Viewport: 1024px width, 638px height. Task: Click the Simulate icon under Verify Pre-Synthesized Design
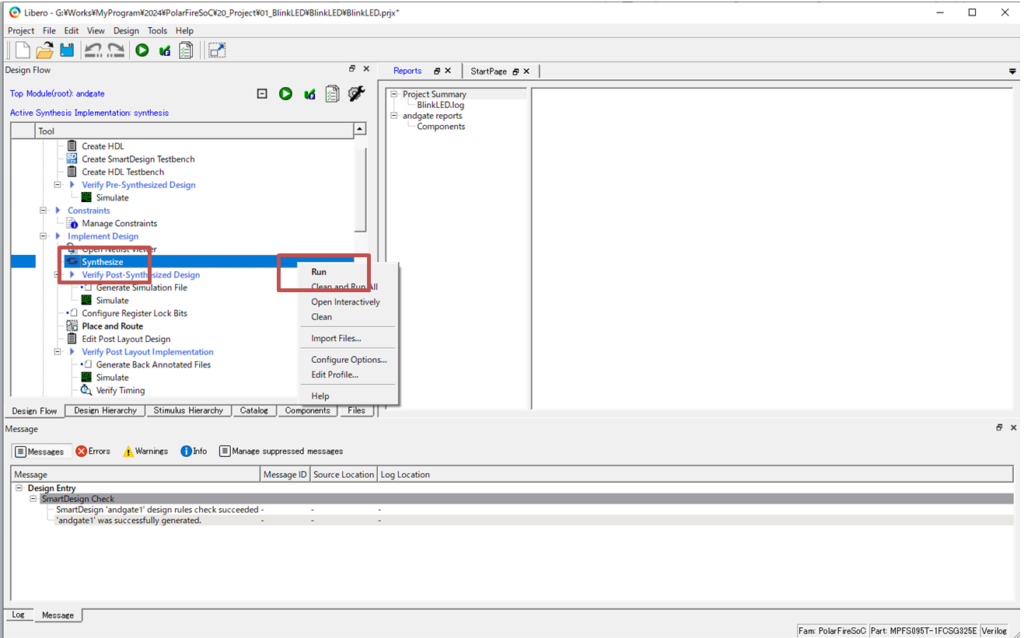click(x=86, y=198)
